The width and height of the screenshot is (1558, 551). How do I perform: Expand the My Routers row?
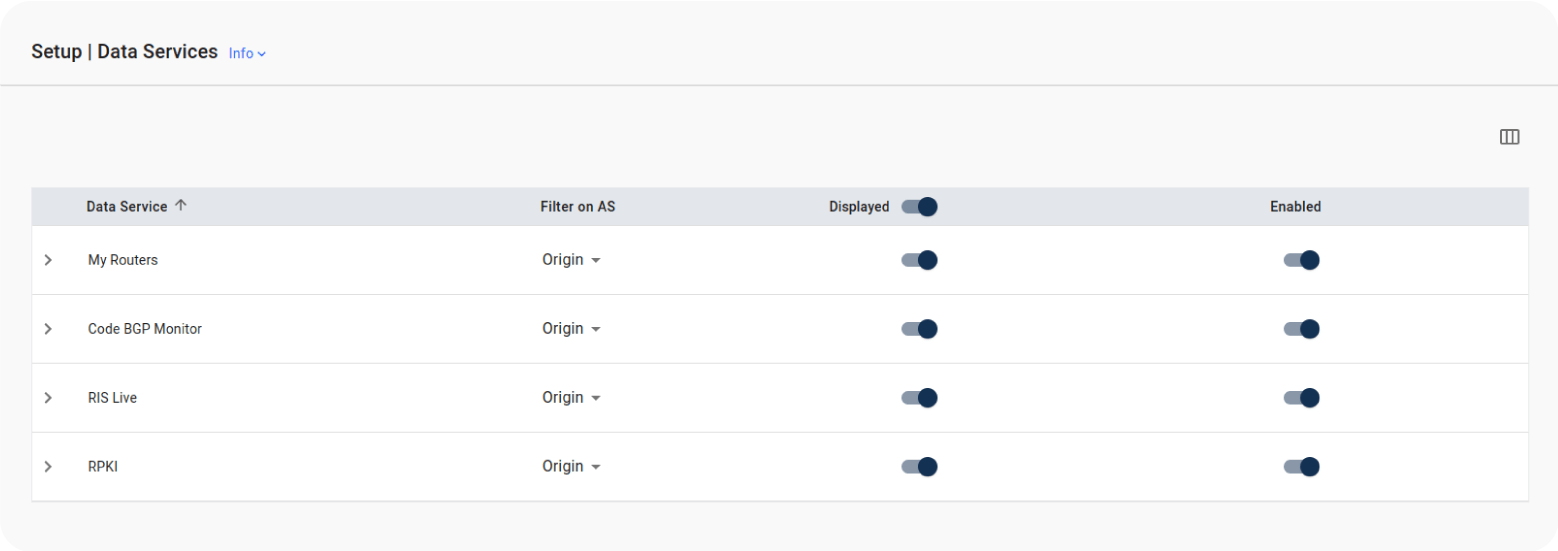click(48, 260)
